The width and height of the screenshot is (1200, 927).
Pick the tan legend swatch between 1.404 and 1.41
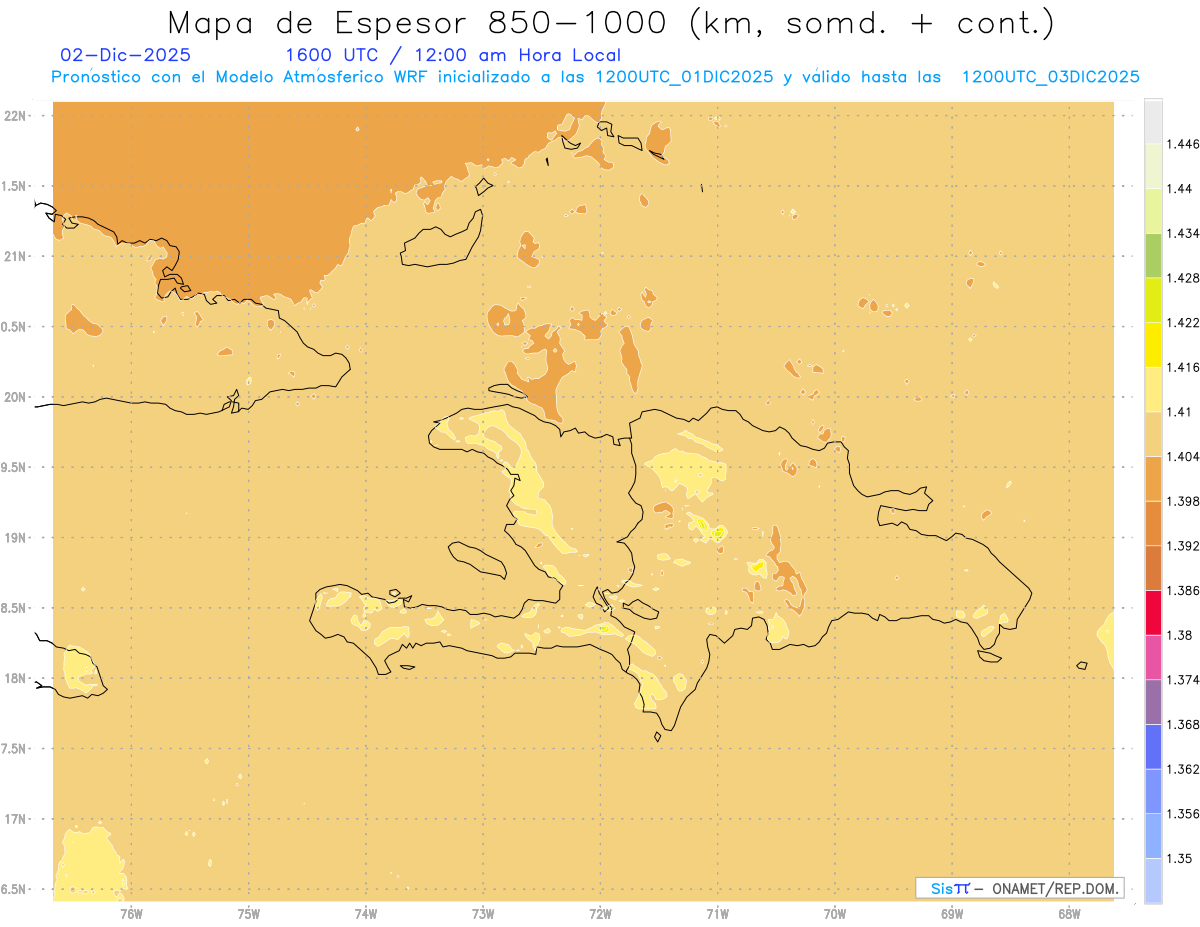(1153, 434)
